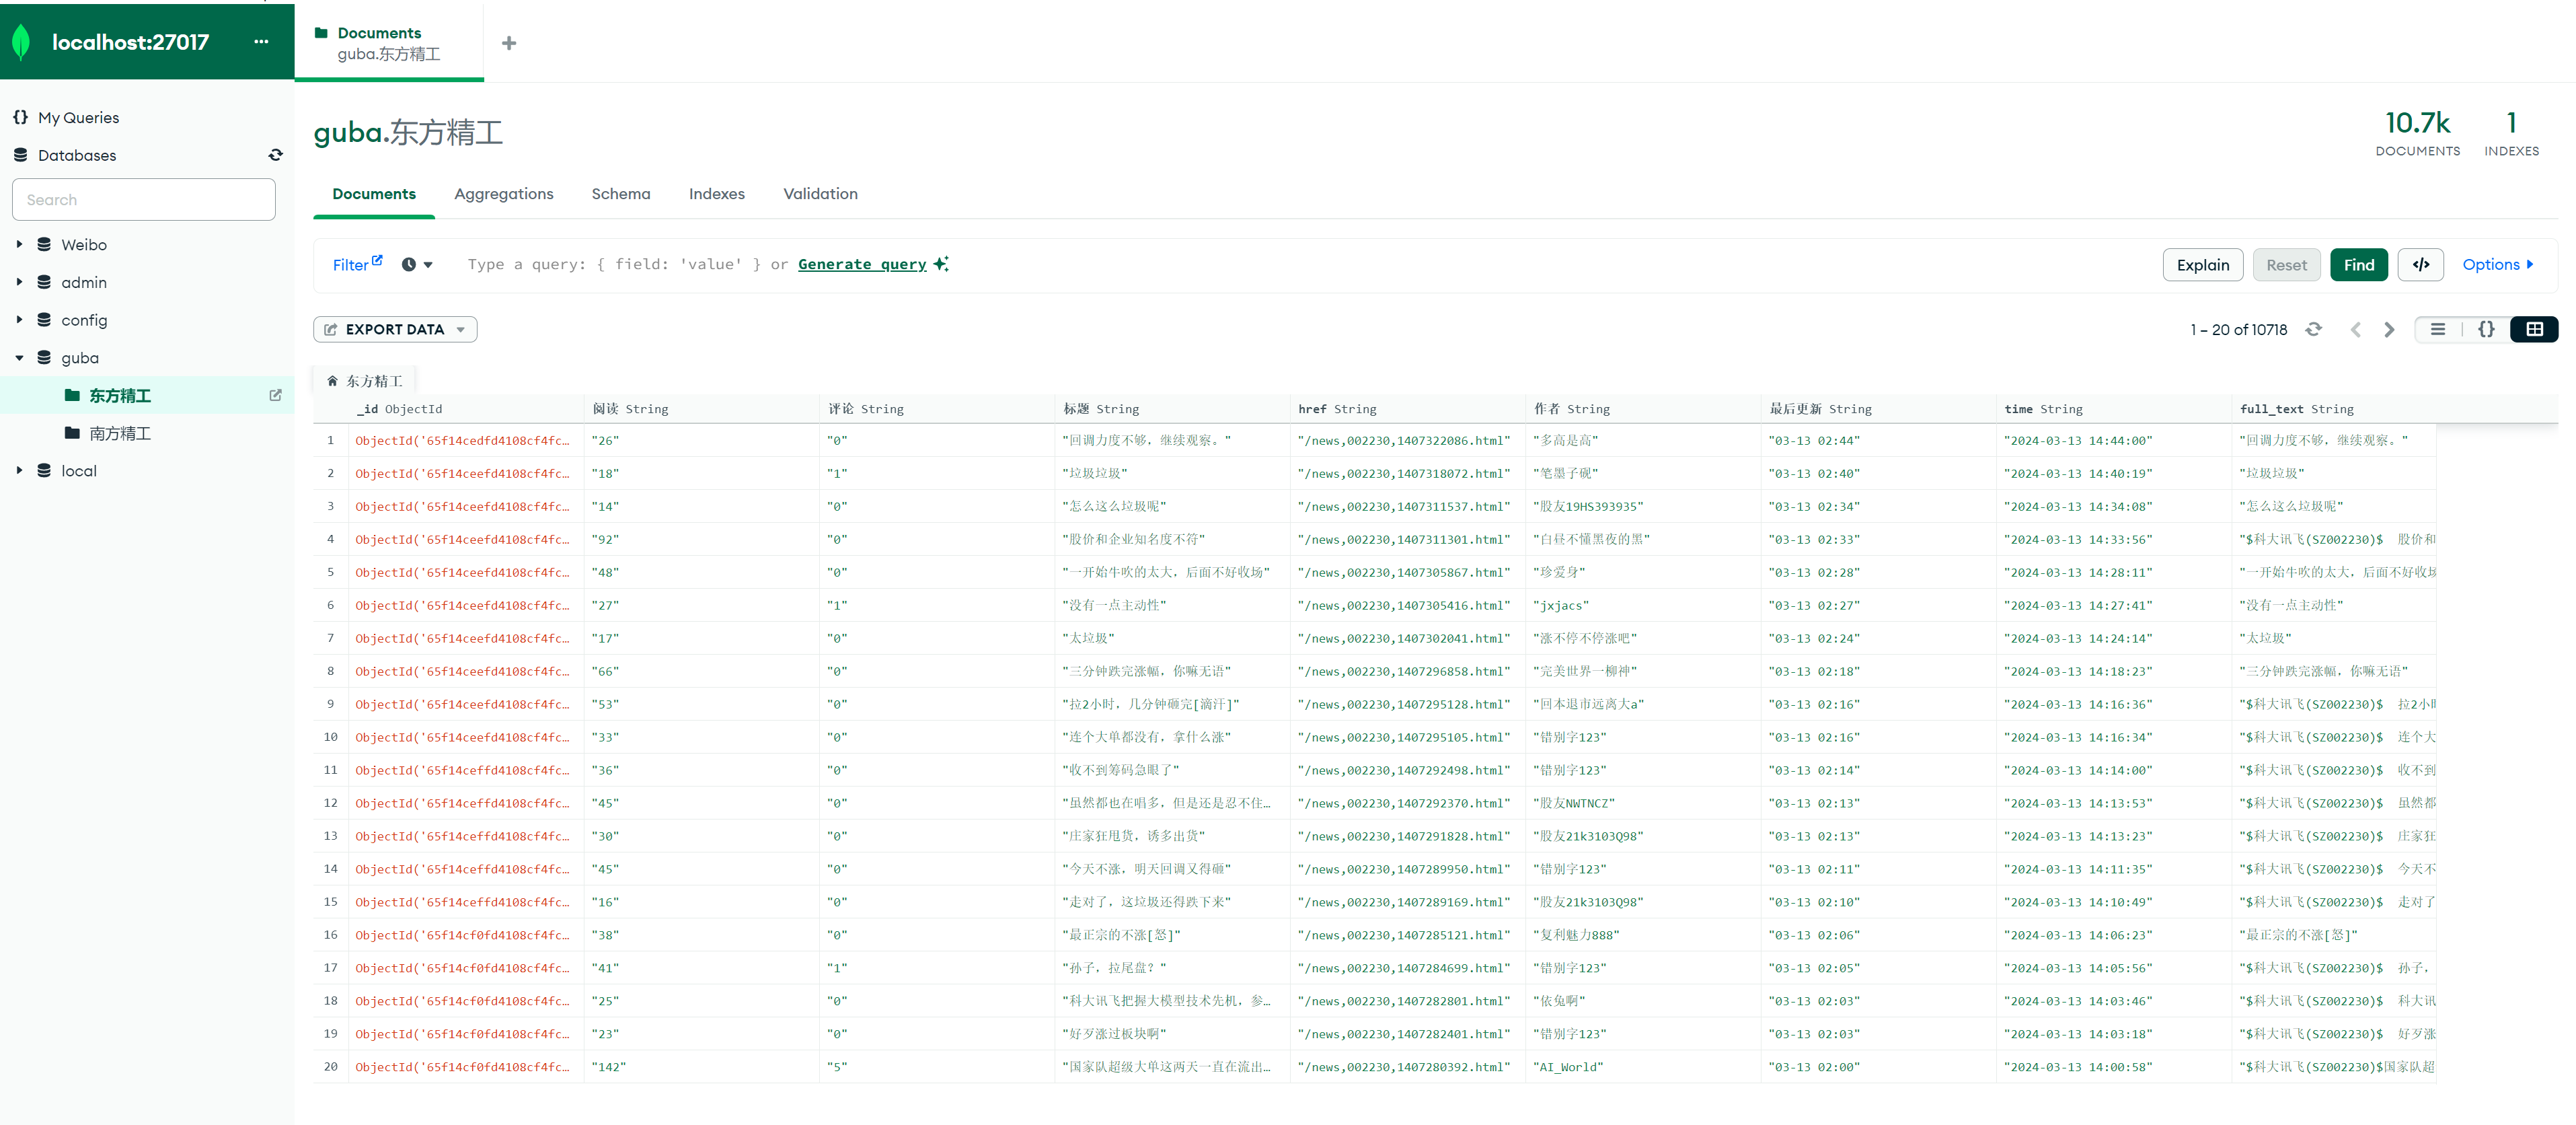This screenshot has height=1125, width=2576.
Task: Select the guba.东方精工 workspace tab
Action: coord(389,43)
